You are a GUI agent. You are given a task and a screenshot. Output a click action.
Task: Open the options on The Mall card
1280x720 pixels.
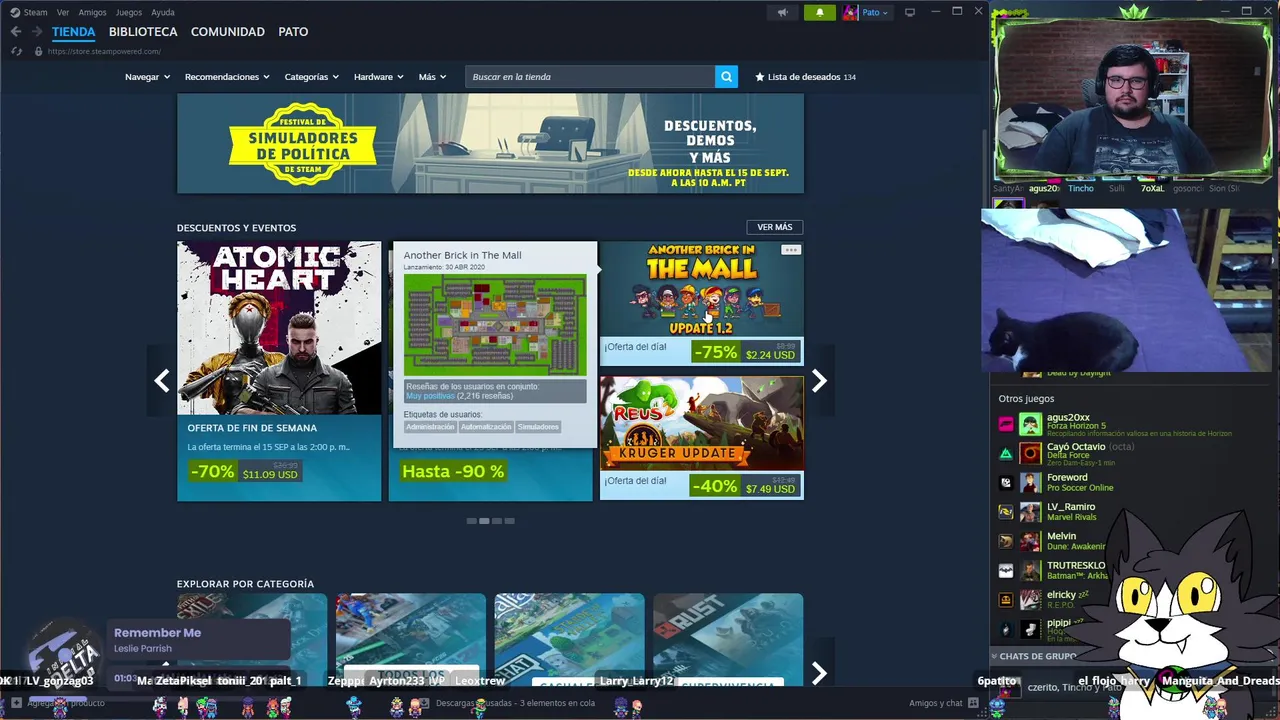click(x=791, y=250)
